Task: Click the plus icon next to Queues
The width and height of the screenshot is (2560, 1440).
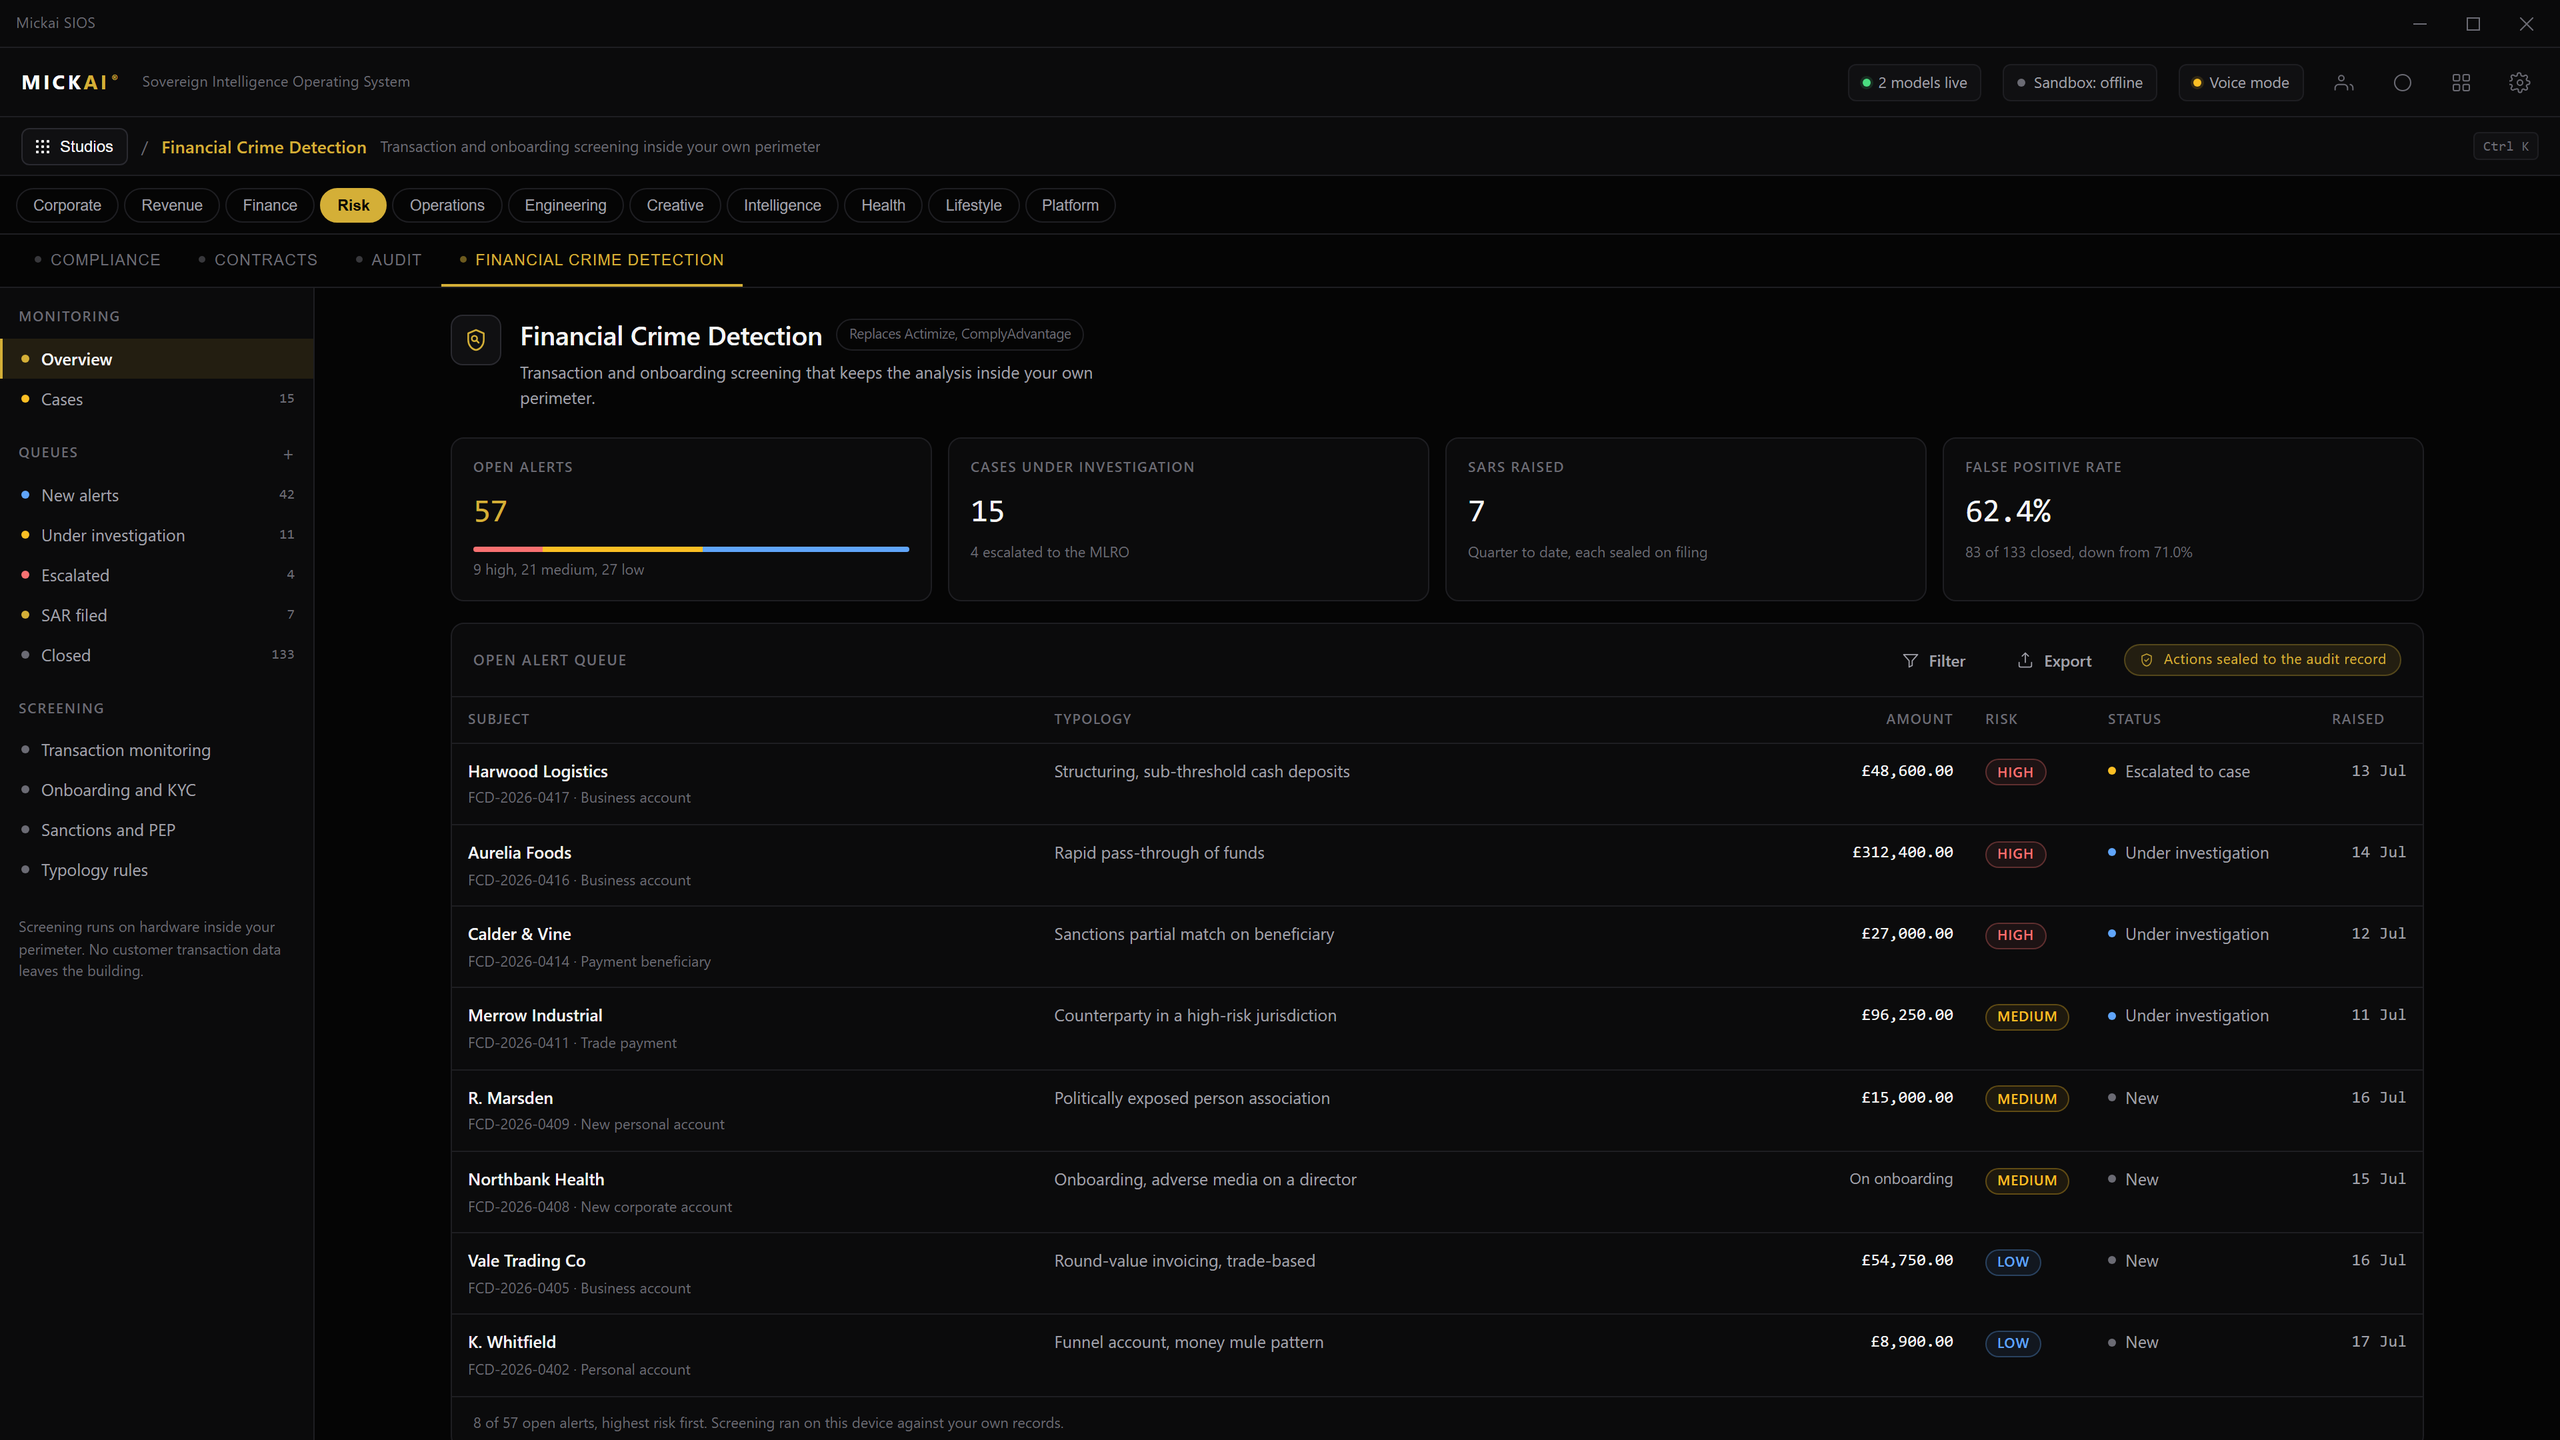Action: tap(288, 454)
